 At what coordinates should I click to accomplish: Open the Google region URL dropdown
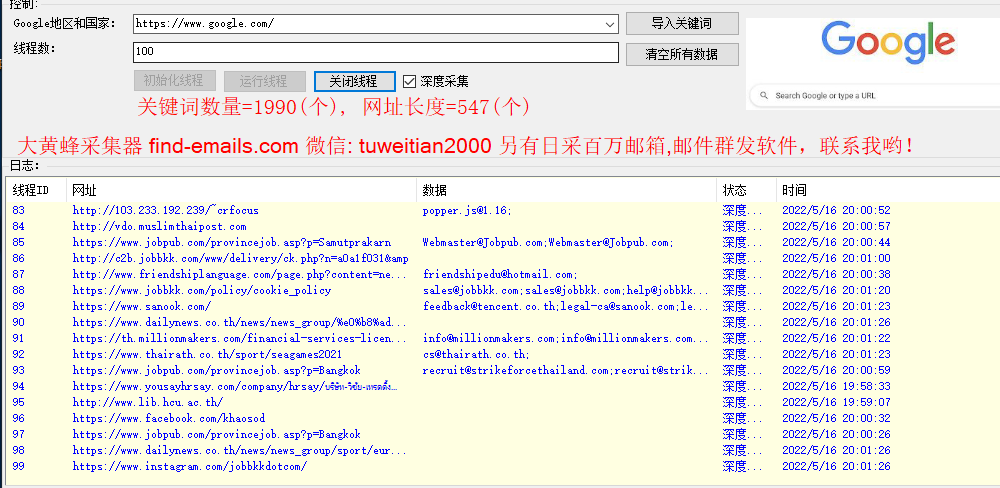tap(610, 24)
